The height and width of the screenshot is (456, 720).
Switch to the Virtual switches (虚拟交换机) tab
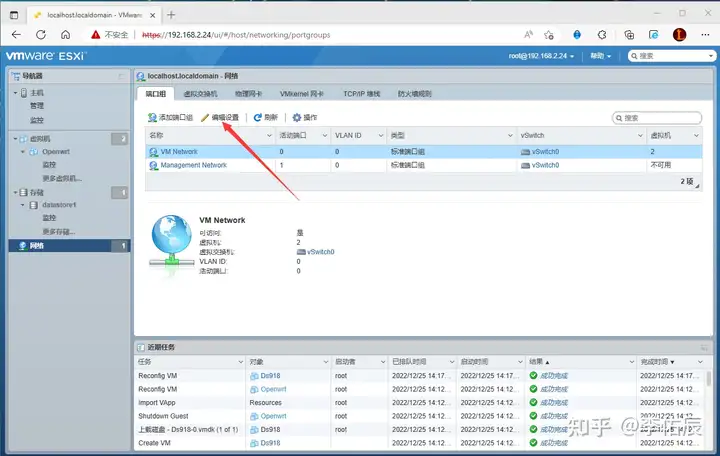[x=201, y=94]
